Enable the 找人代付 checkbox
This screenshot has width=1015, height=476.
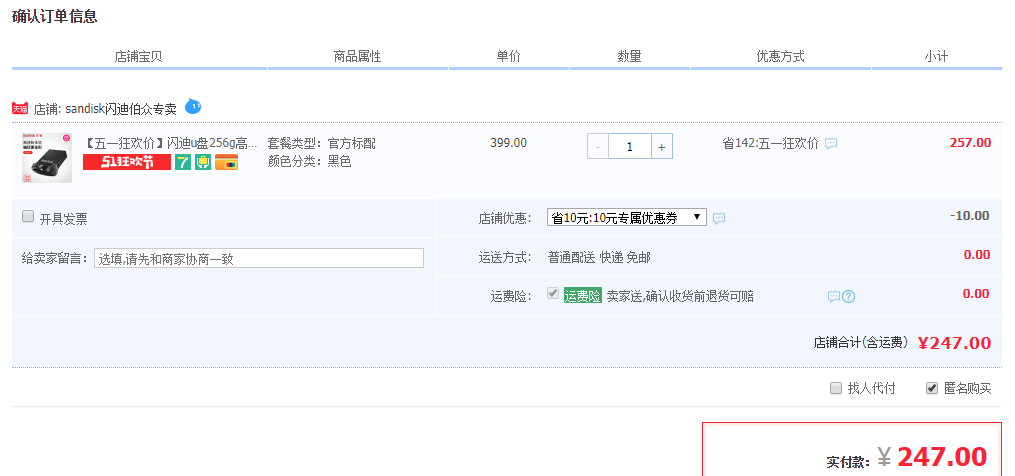tap(836, 388)
